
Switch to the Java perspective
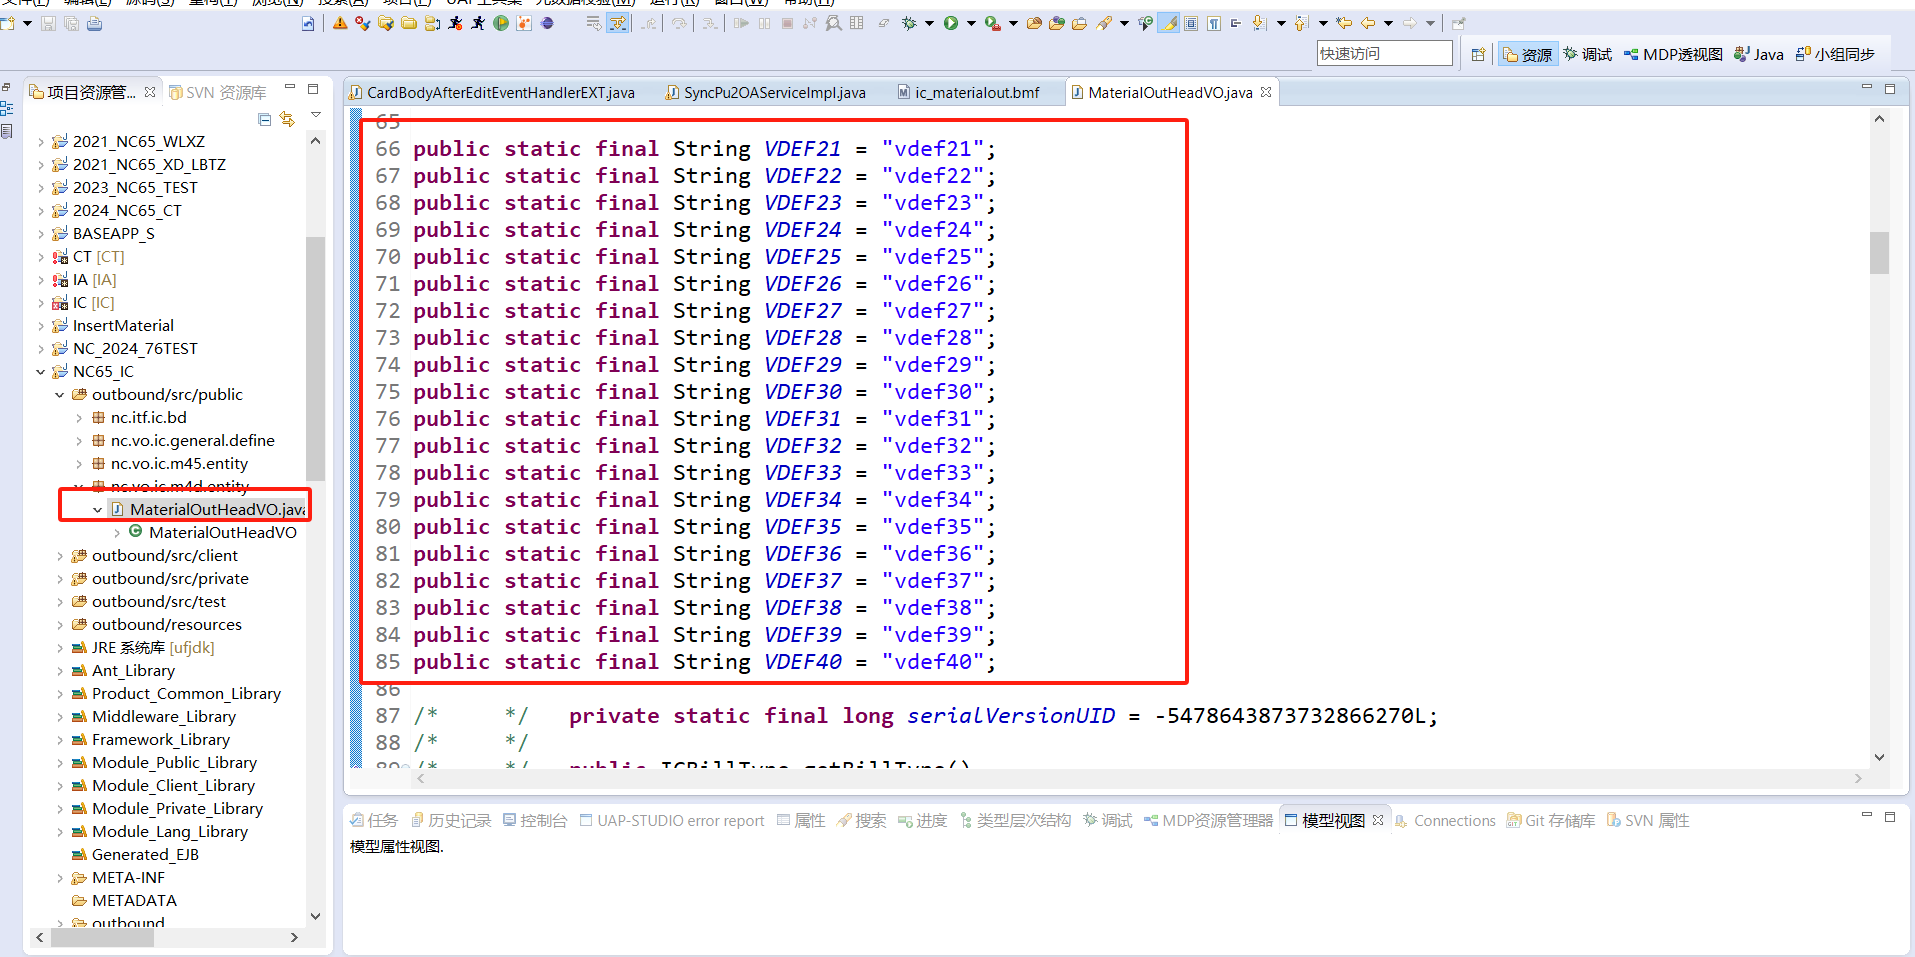tap(1759, 54)
